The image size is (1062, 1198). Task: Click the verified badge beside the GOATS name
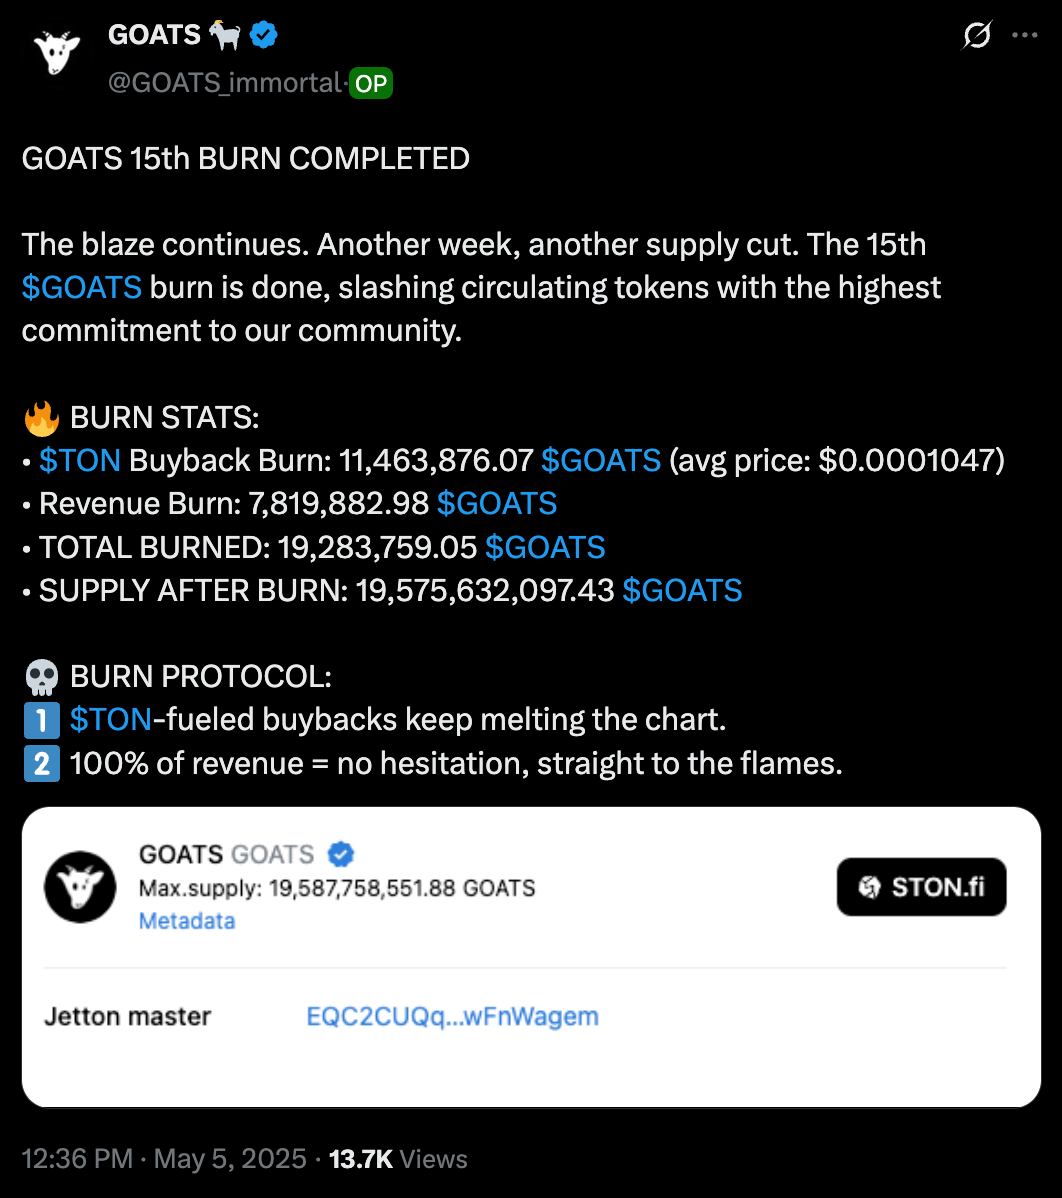coord(264,36)
